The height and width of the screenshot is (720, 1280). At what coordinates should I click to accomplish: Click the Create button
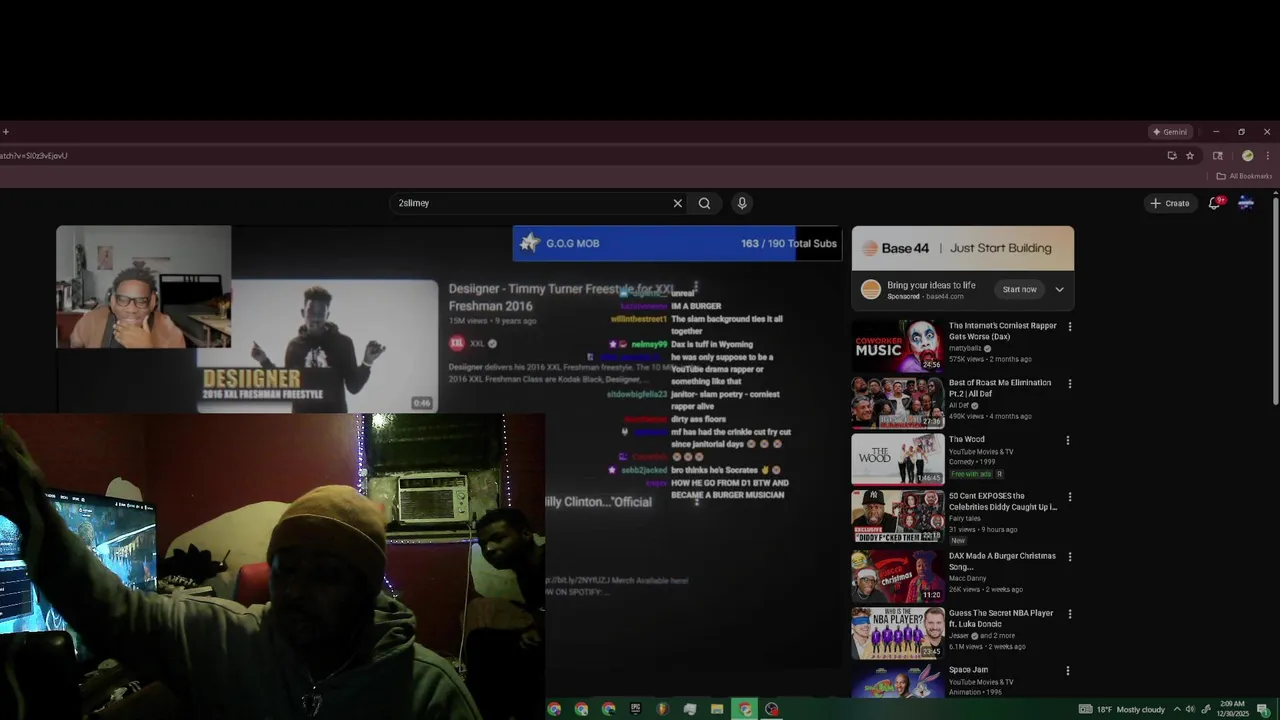(1169, 203)
